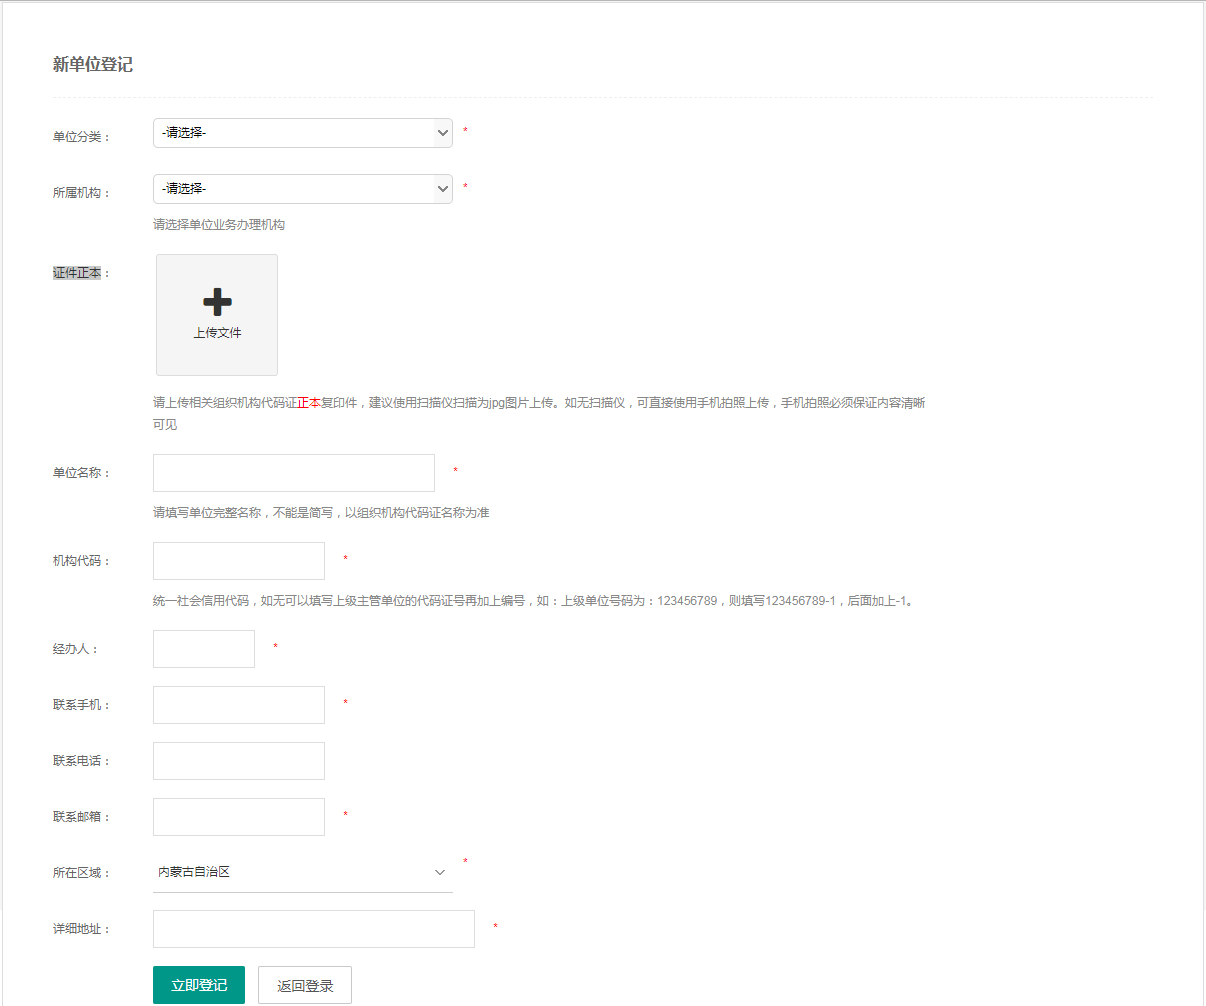Click the 证件正本 field label

point(78,273)
